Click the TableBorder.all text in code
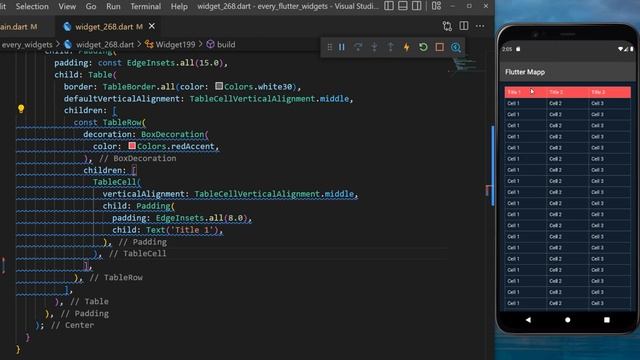The image size is (640, 360). click(138, 87)
